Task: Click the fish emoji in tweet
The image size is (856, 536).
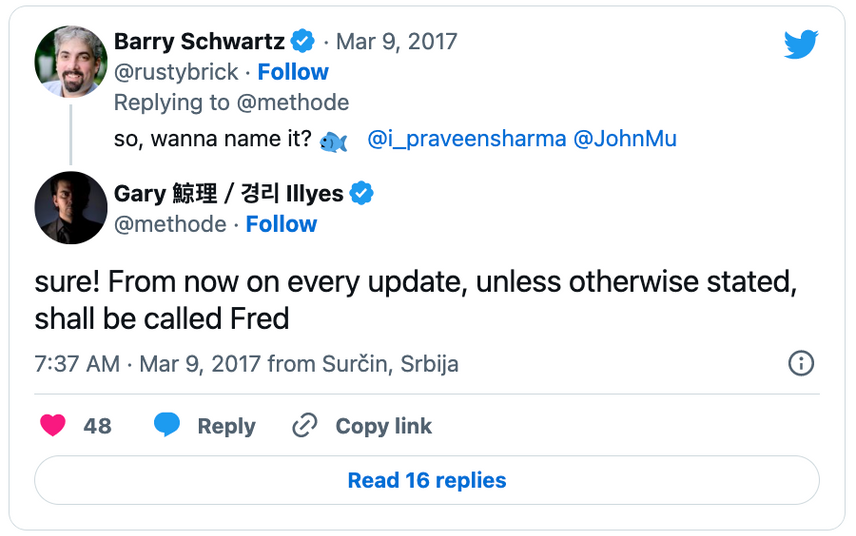Action: 334,141
